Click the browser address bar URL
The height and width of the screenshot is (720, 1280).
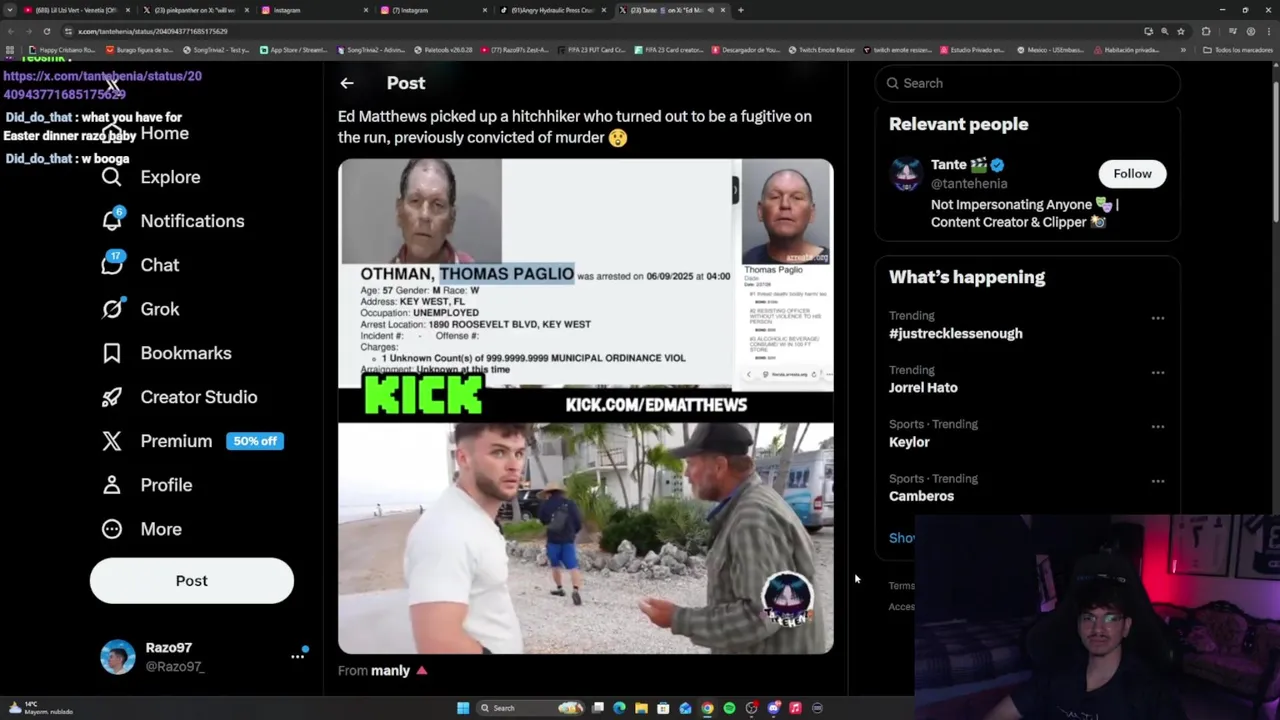pos(152,32)
